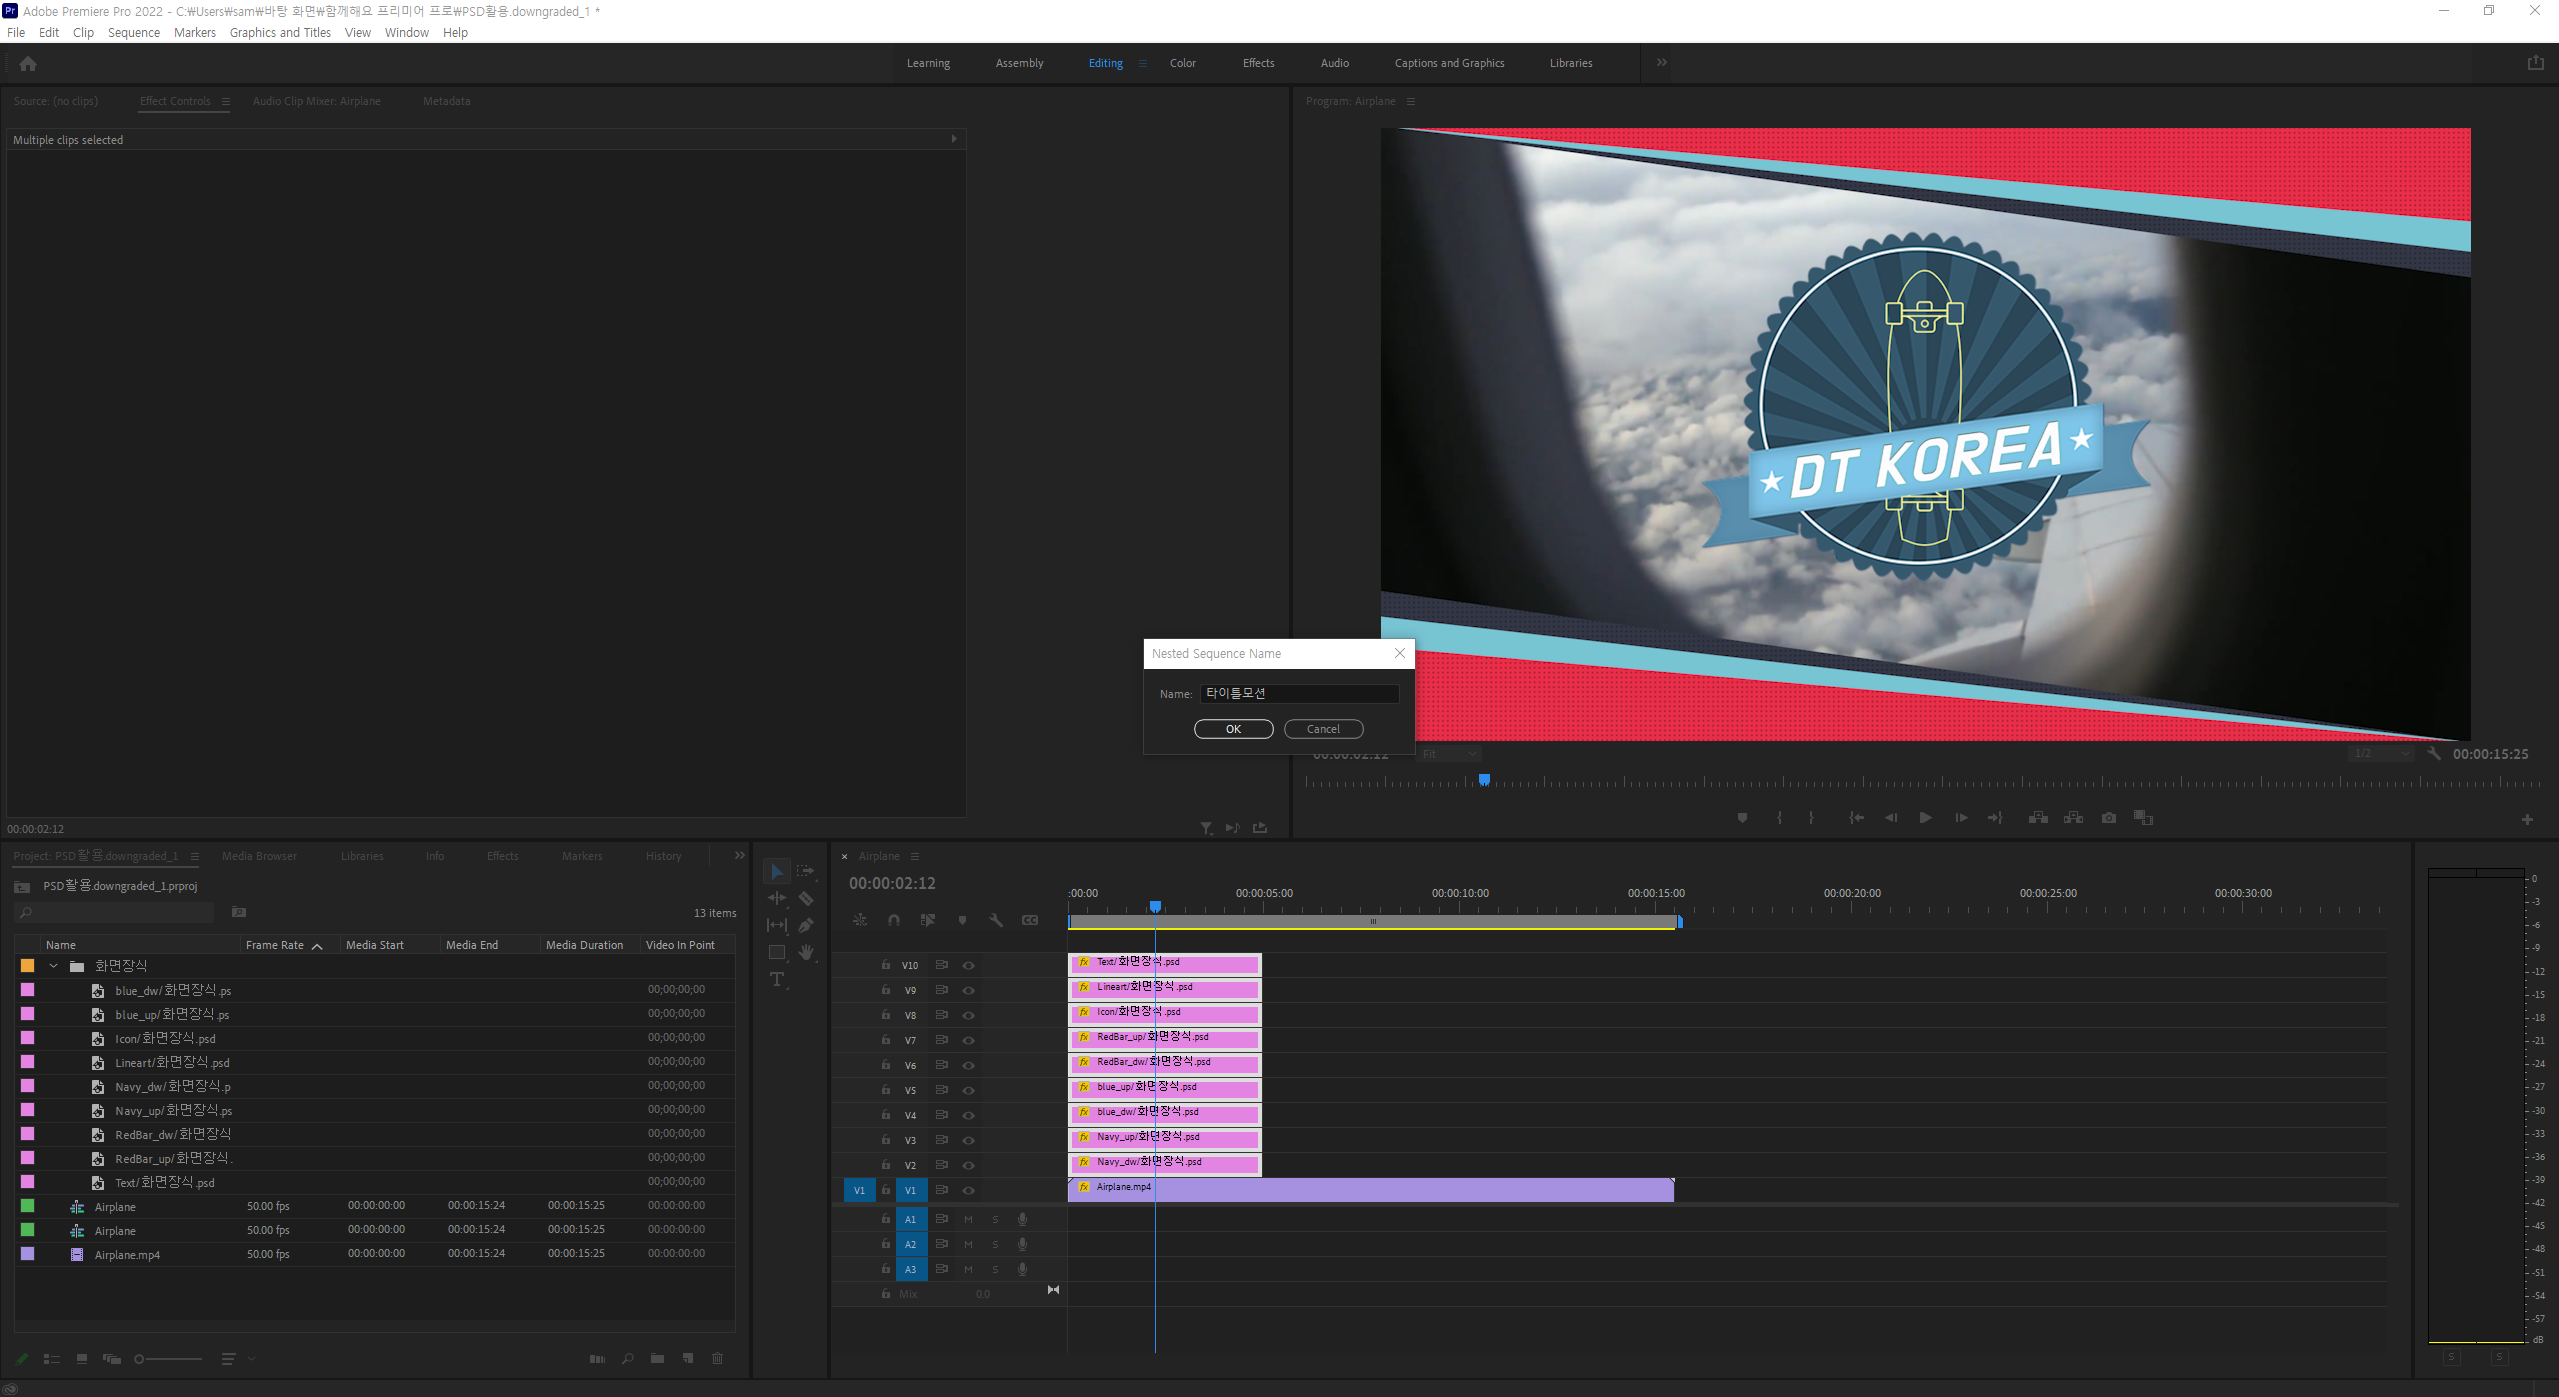Select the Type tool
The height and width of the screenshot is (1397, 2559).
click(777, 980)
